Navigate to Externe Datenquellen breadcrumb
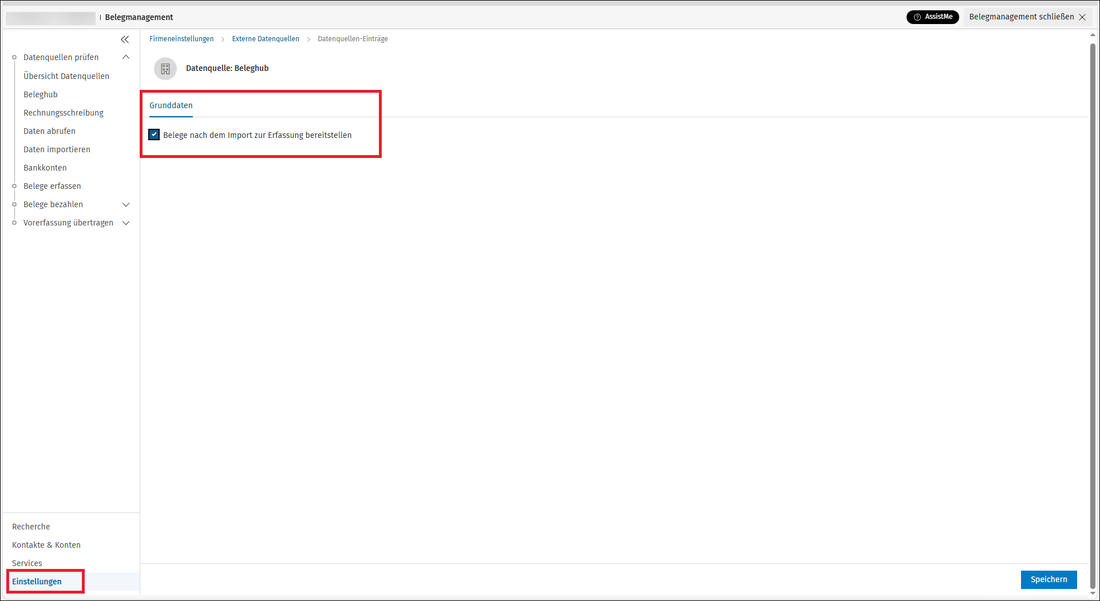Screen dimensions: 1100x601 (265, 39)
